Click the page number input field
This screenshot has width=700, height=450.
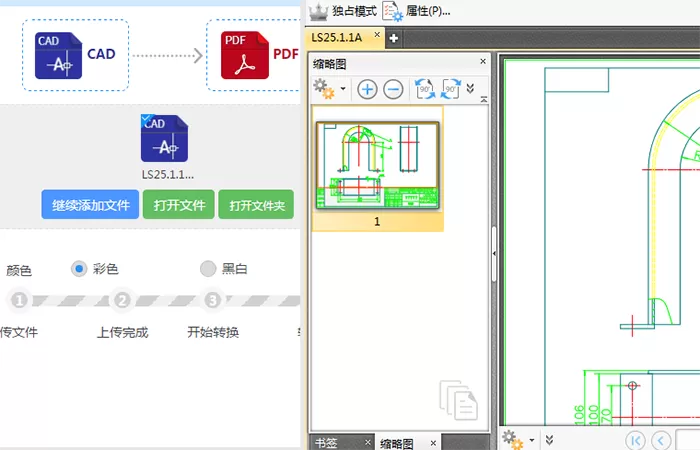[688, 440]
